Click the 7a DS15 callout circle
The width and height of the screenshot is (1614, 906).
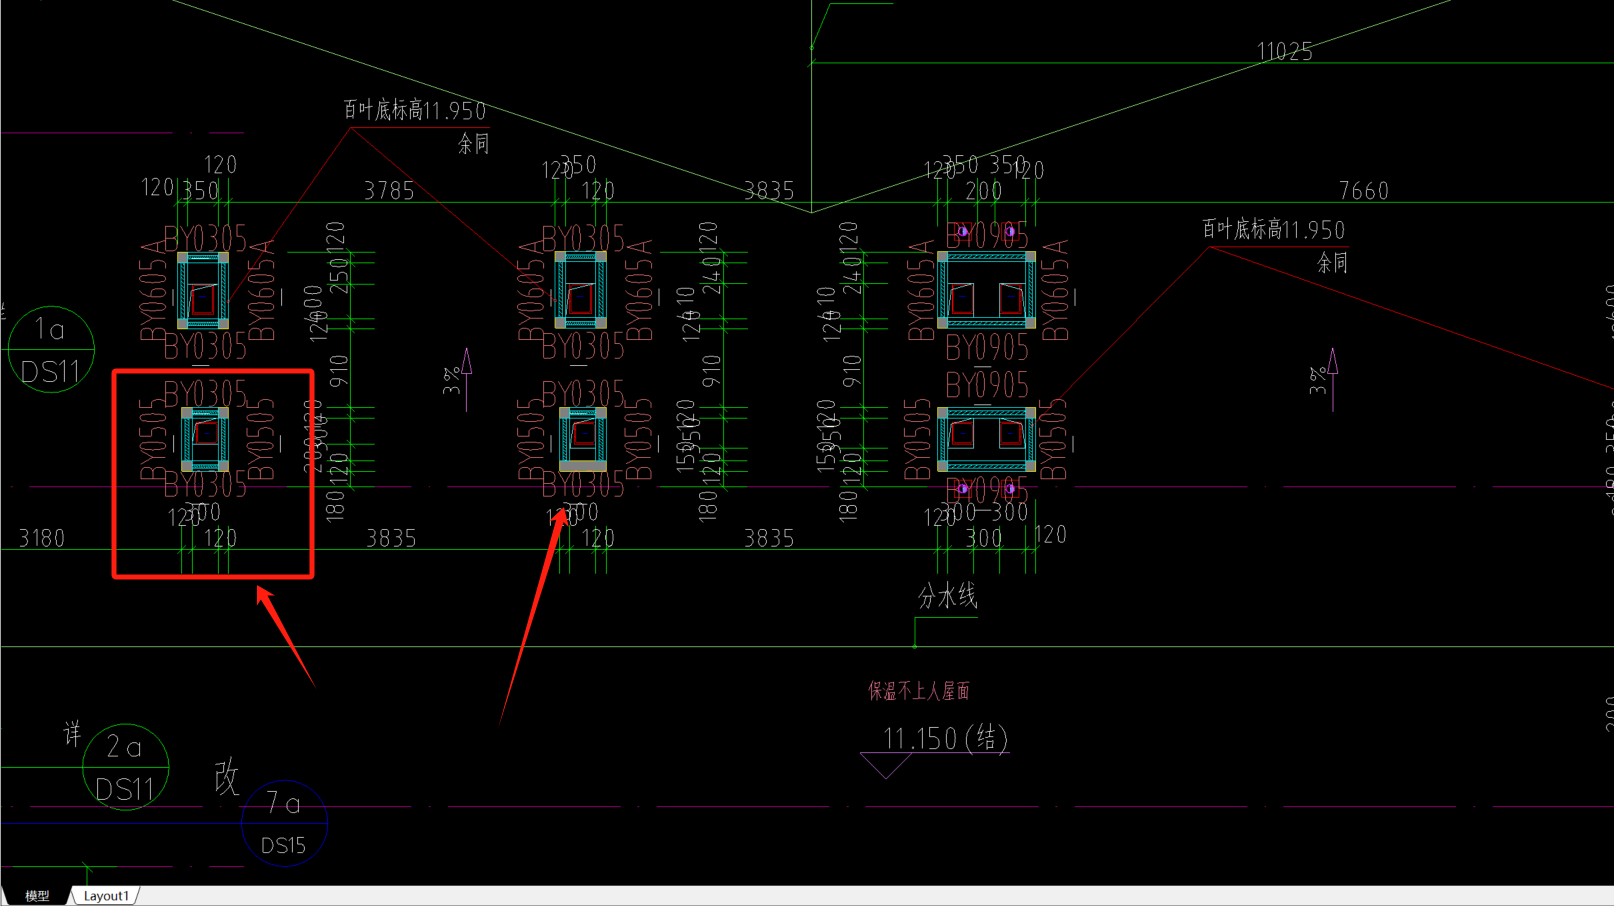click(284, 823)
